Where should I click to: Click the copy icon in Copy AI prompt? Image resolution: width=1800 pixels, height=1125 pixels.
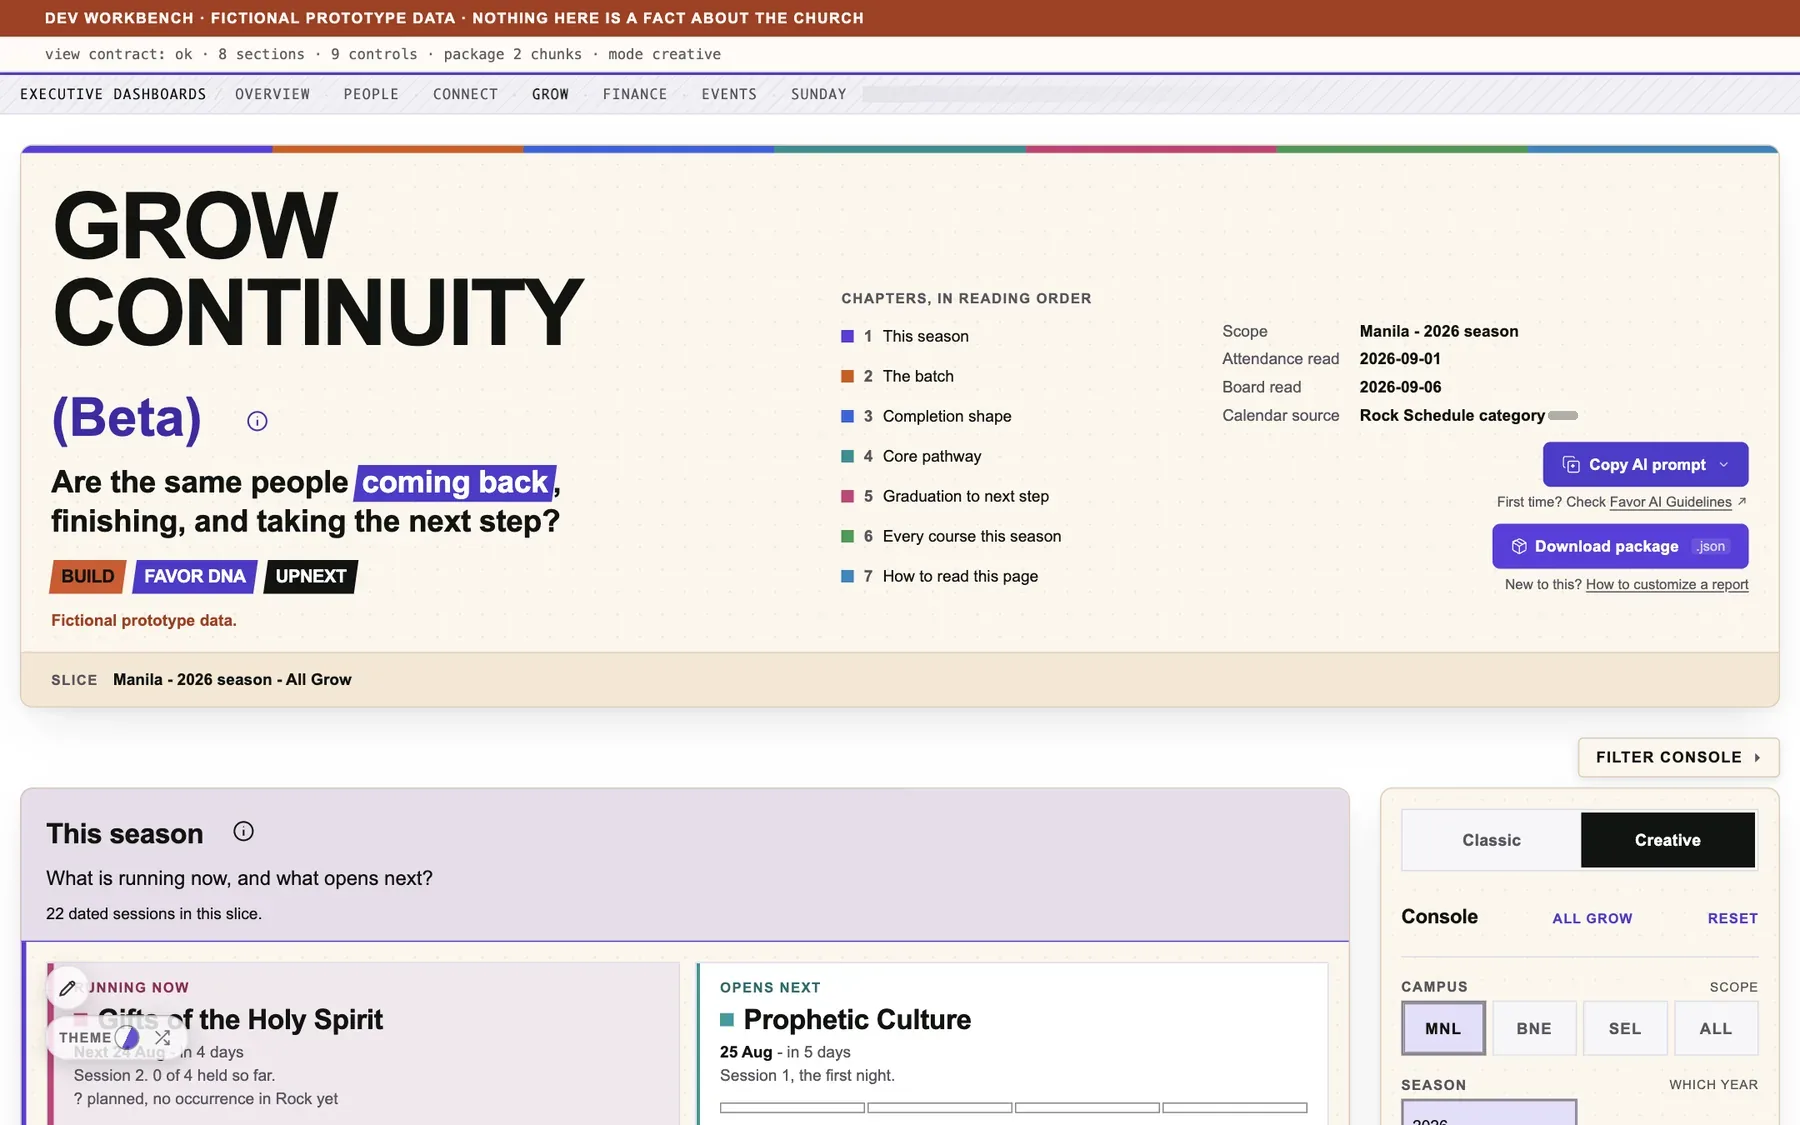[1571, 465]
